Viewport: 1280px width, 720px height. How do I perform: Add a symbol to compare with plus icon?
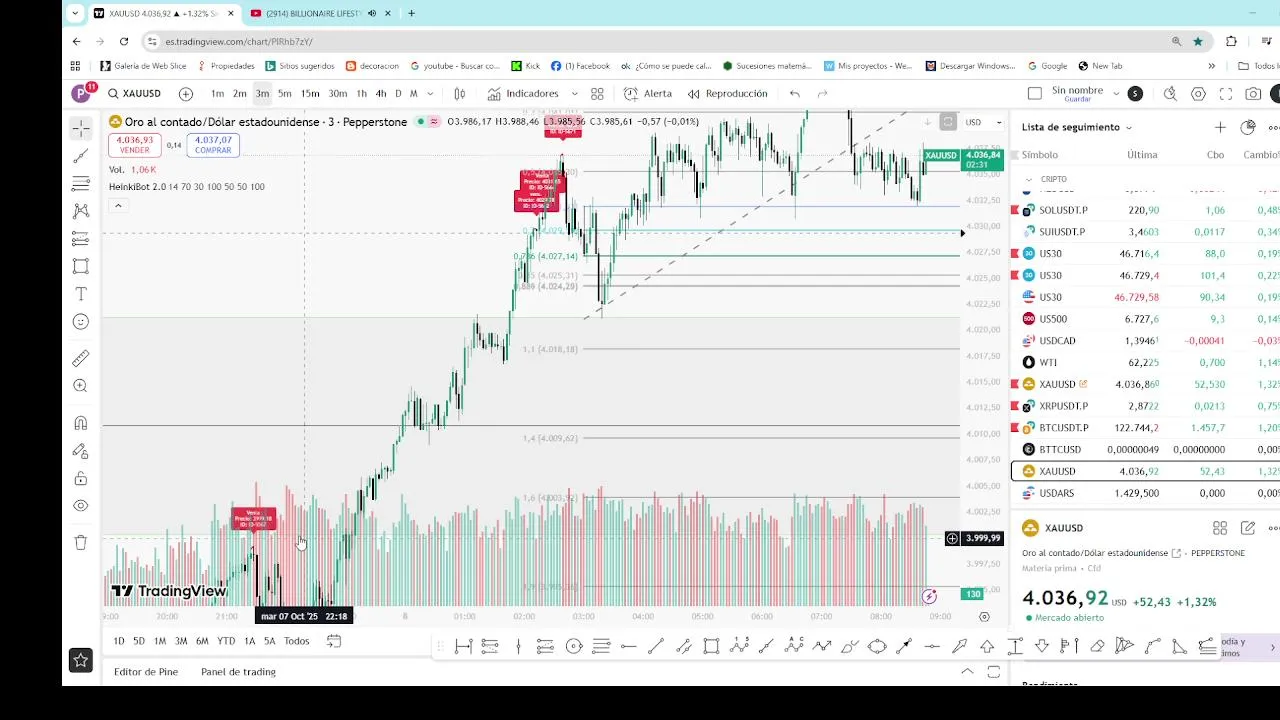[x=186, y=94]
